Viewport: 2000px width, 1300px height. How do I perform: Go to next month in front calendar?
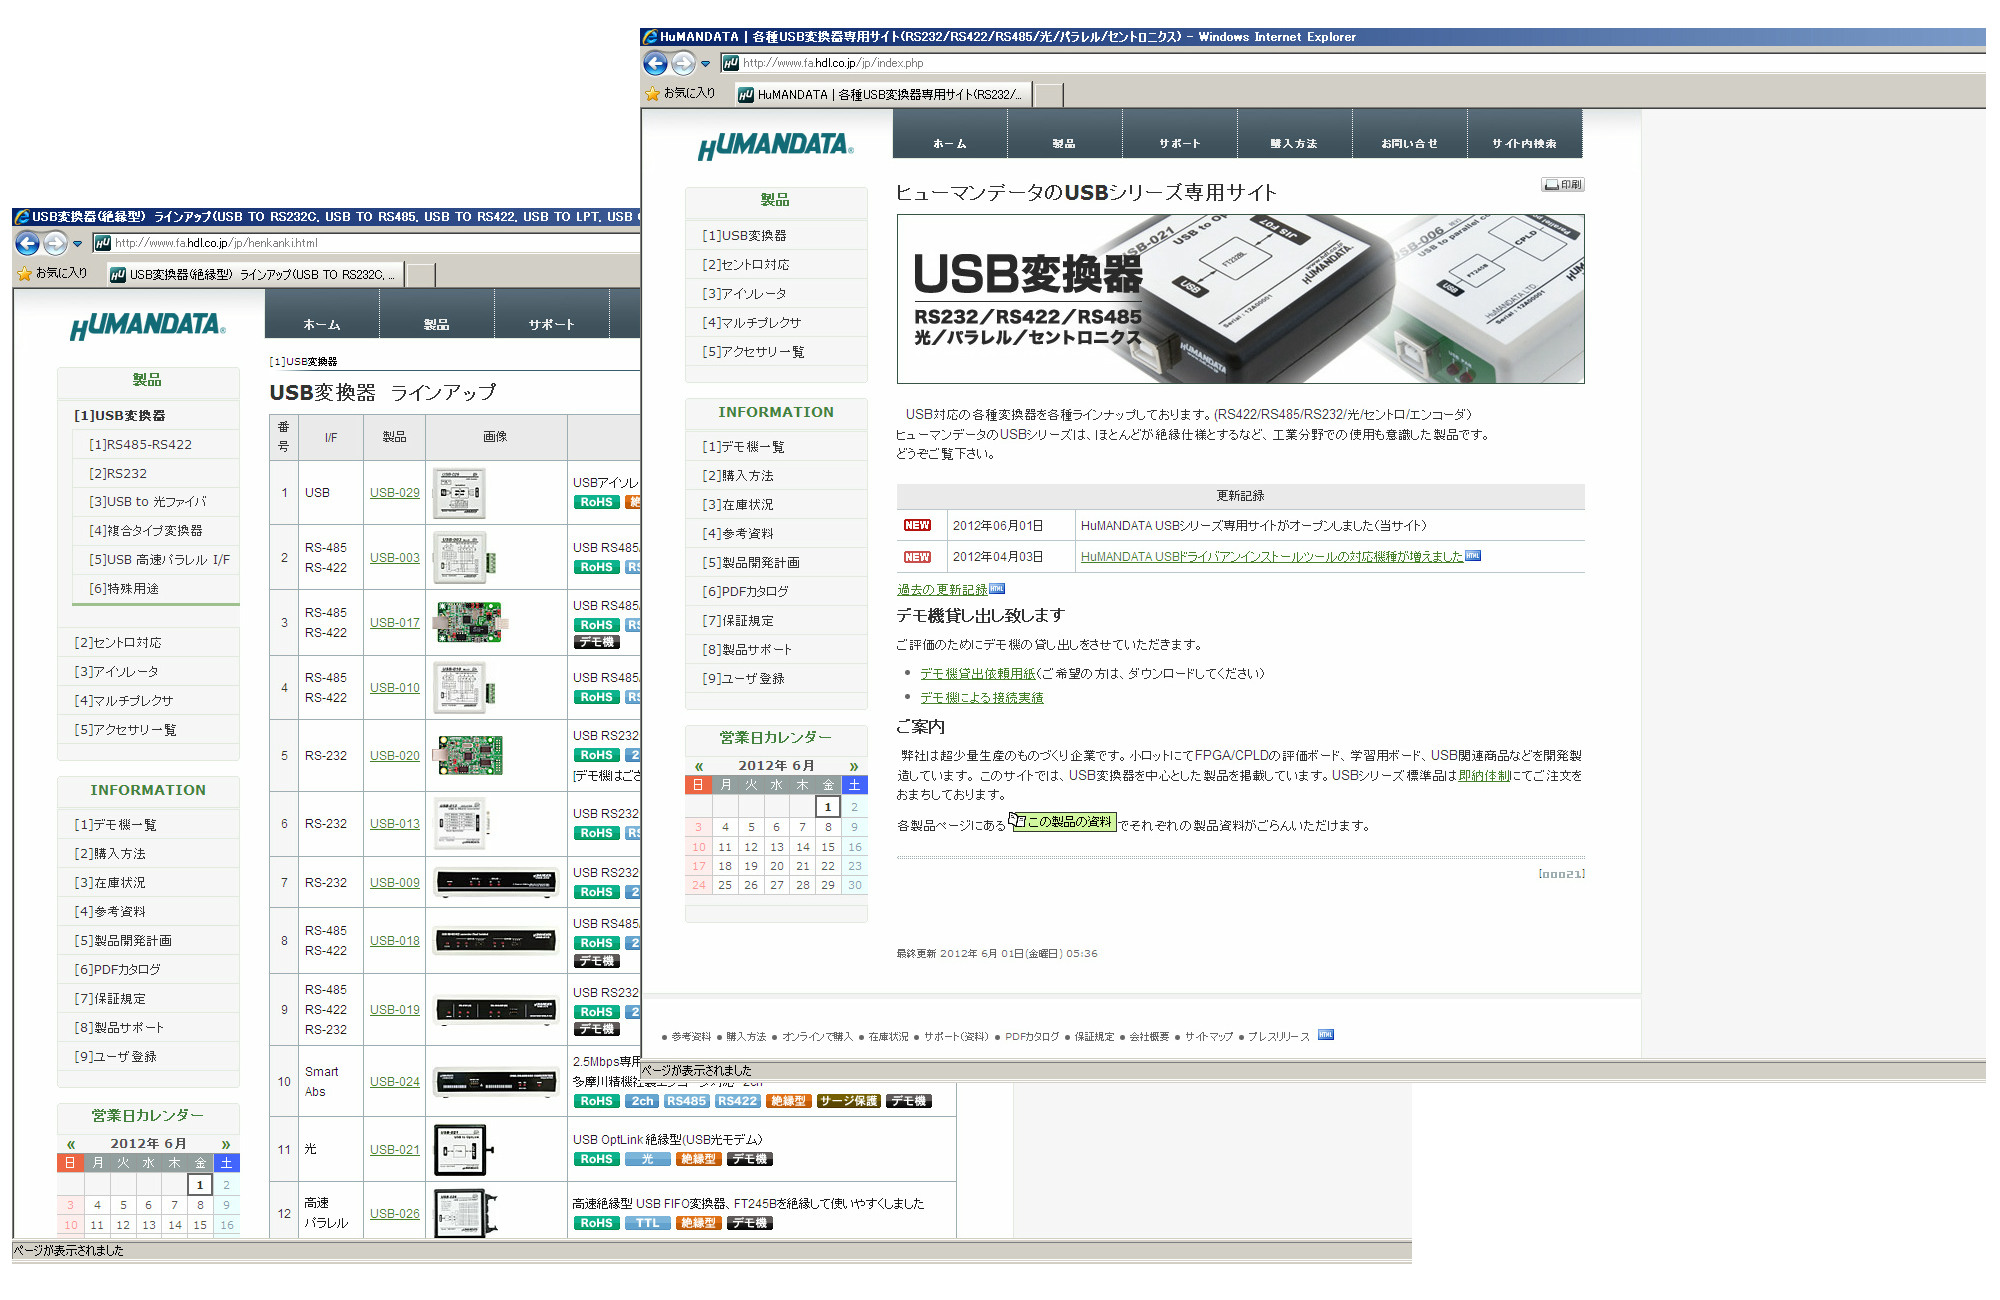[854, 766]
